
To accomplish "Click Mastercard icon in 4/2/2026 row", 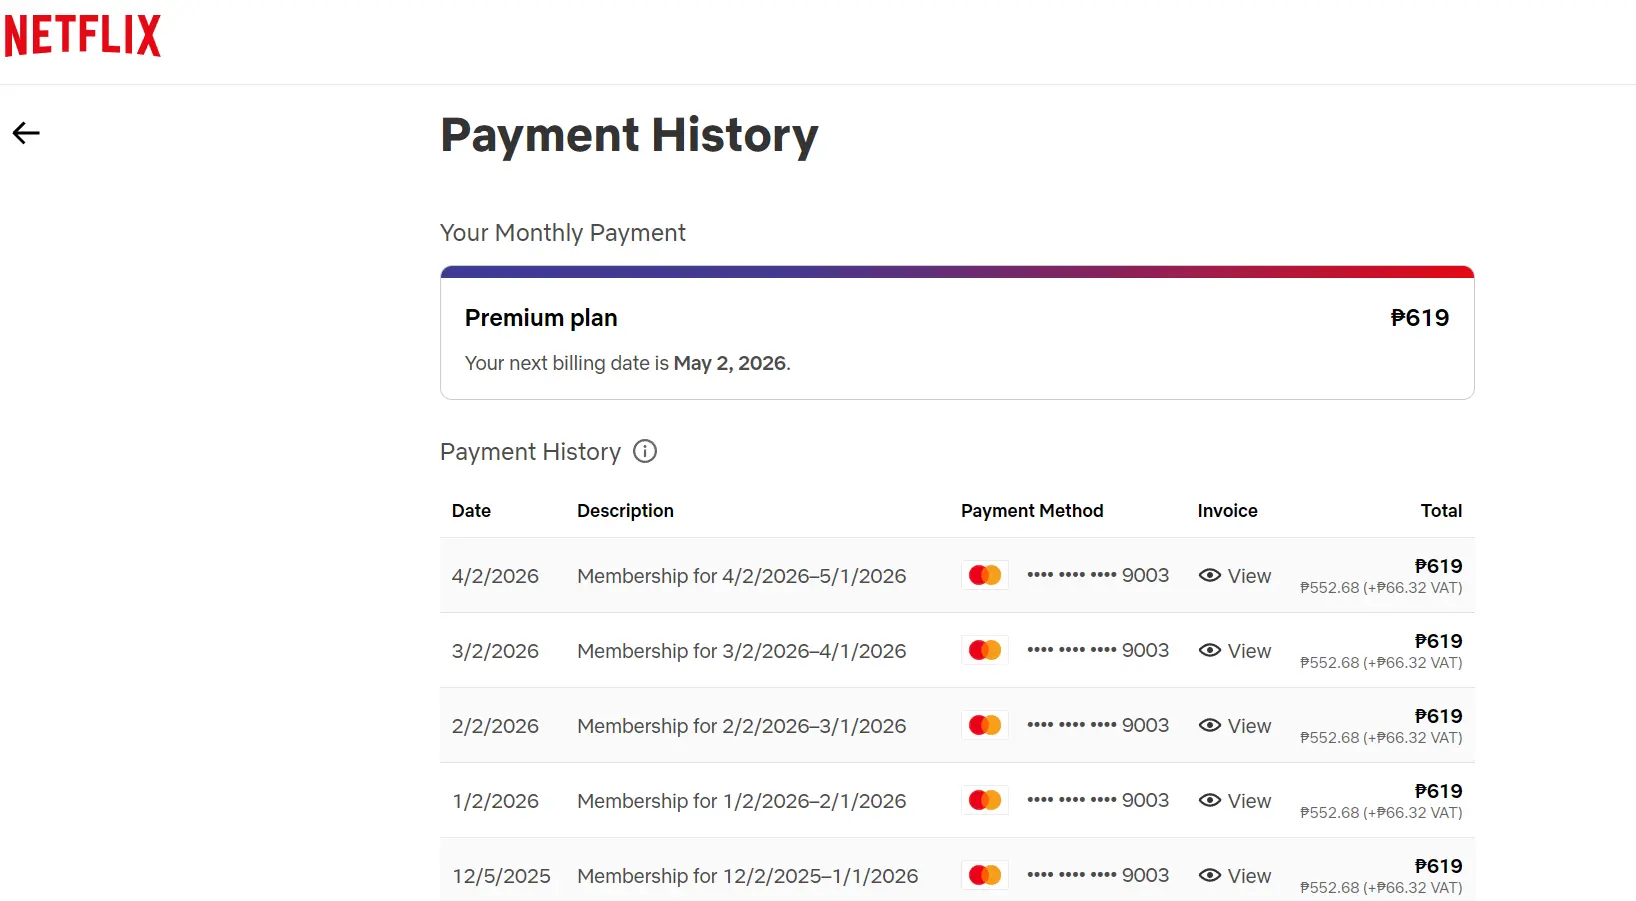I will pos(985,575).
